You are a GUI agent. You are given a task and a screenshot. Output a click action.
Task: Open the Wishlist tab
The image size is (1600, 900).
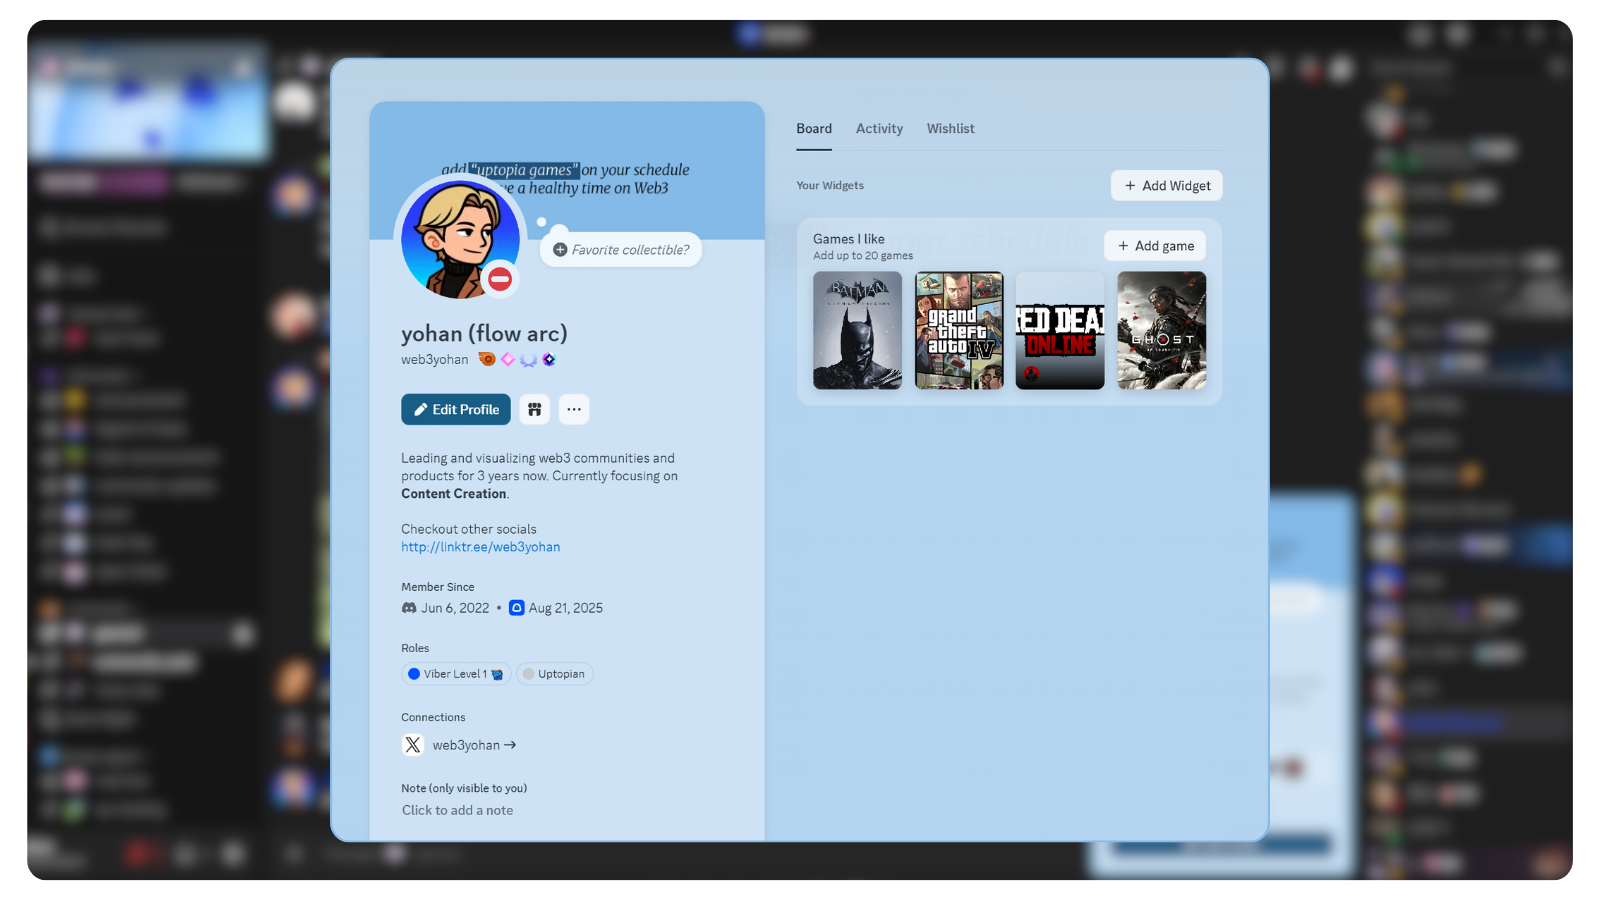950,129
